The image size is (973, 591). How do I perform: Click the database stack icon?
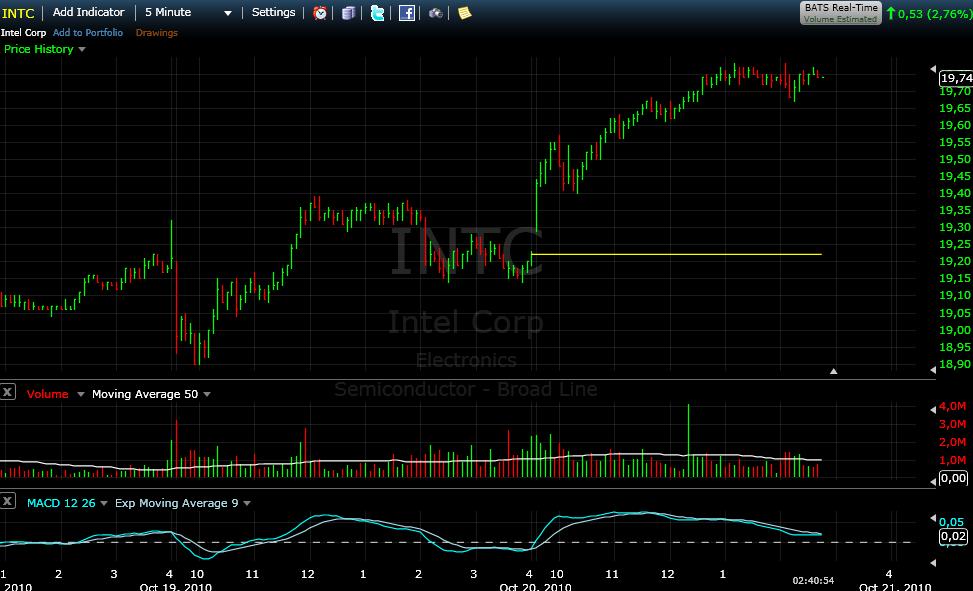coord(349,12)
